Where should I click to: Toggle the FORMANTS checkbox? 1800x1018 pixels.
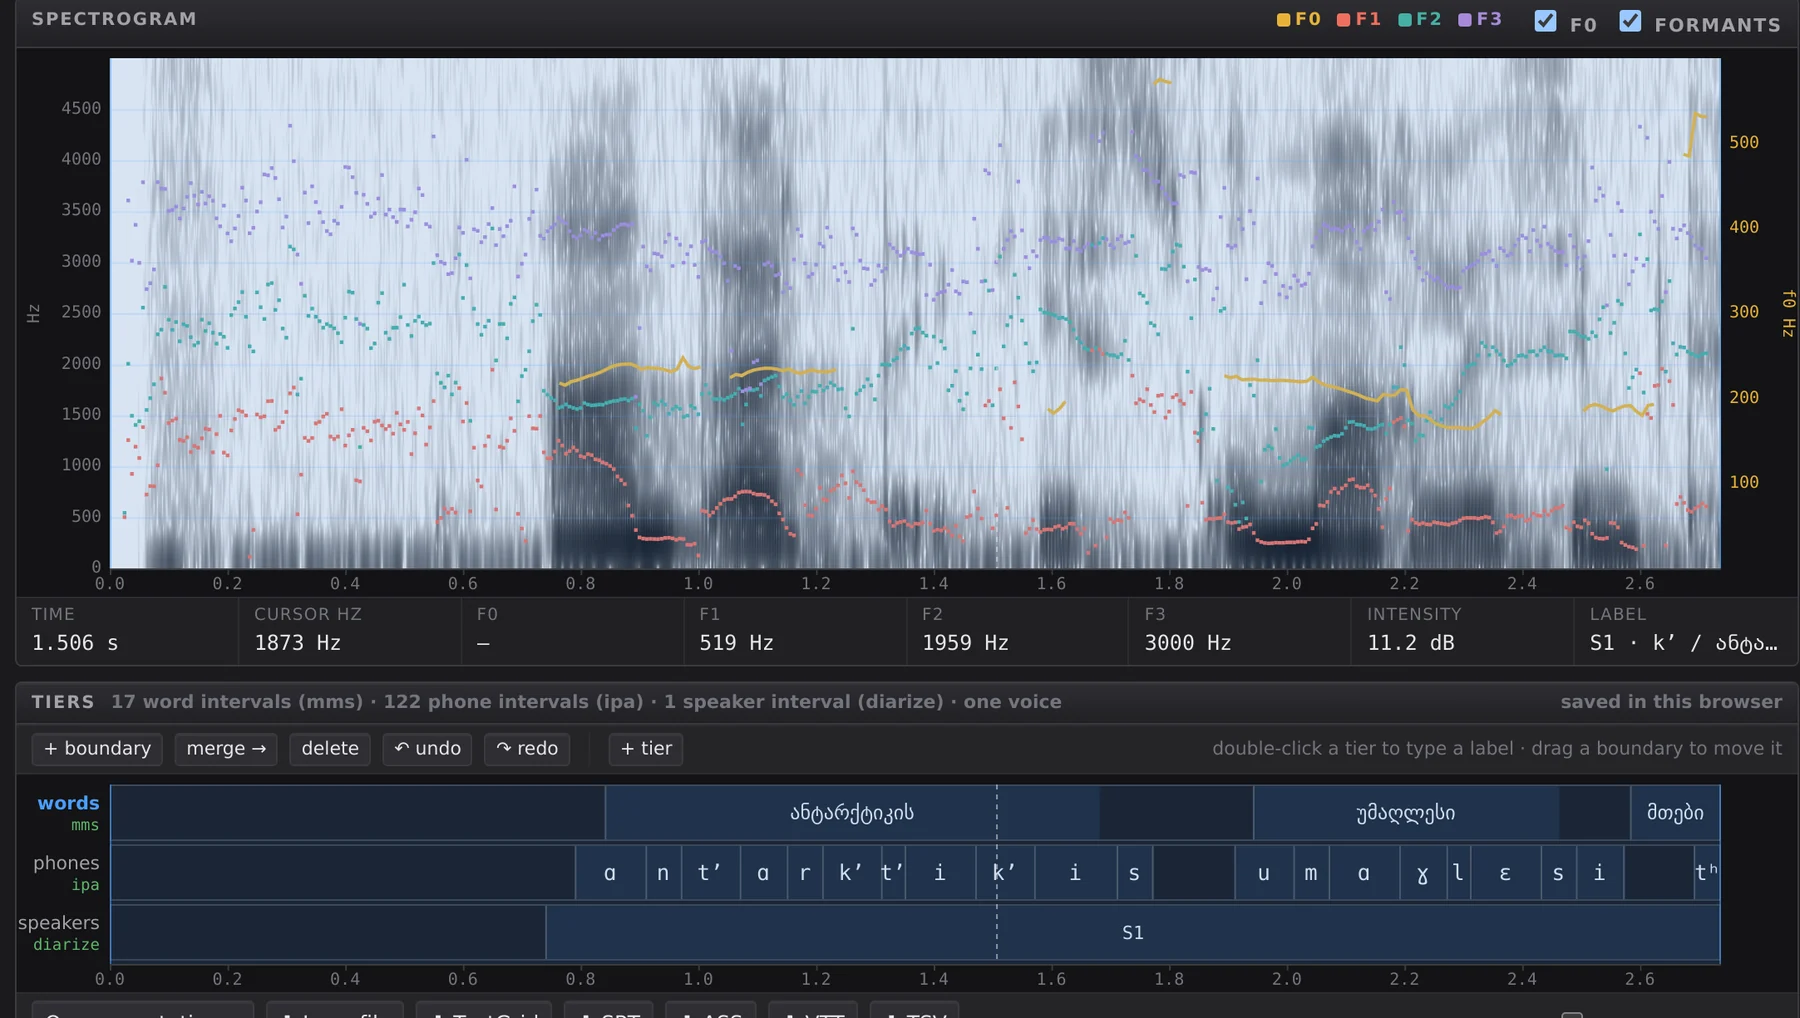click(x=1630, y=21)
